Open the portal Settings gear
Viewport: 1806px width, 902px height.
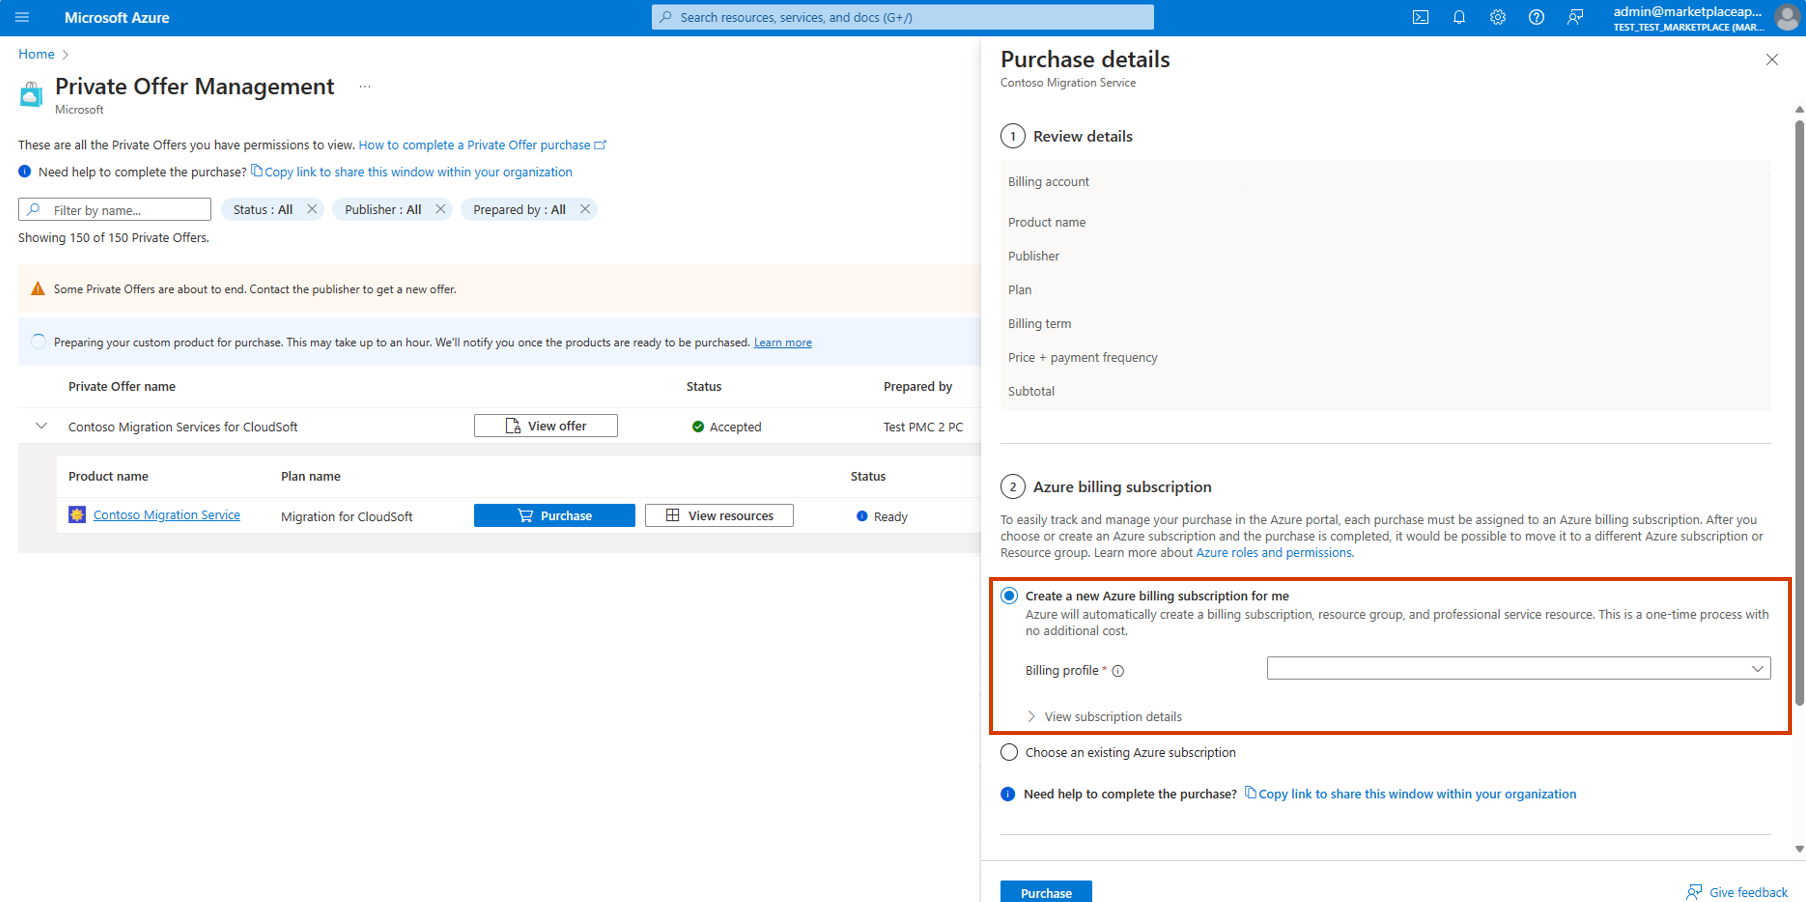point(1497,17)
